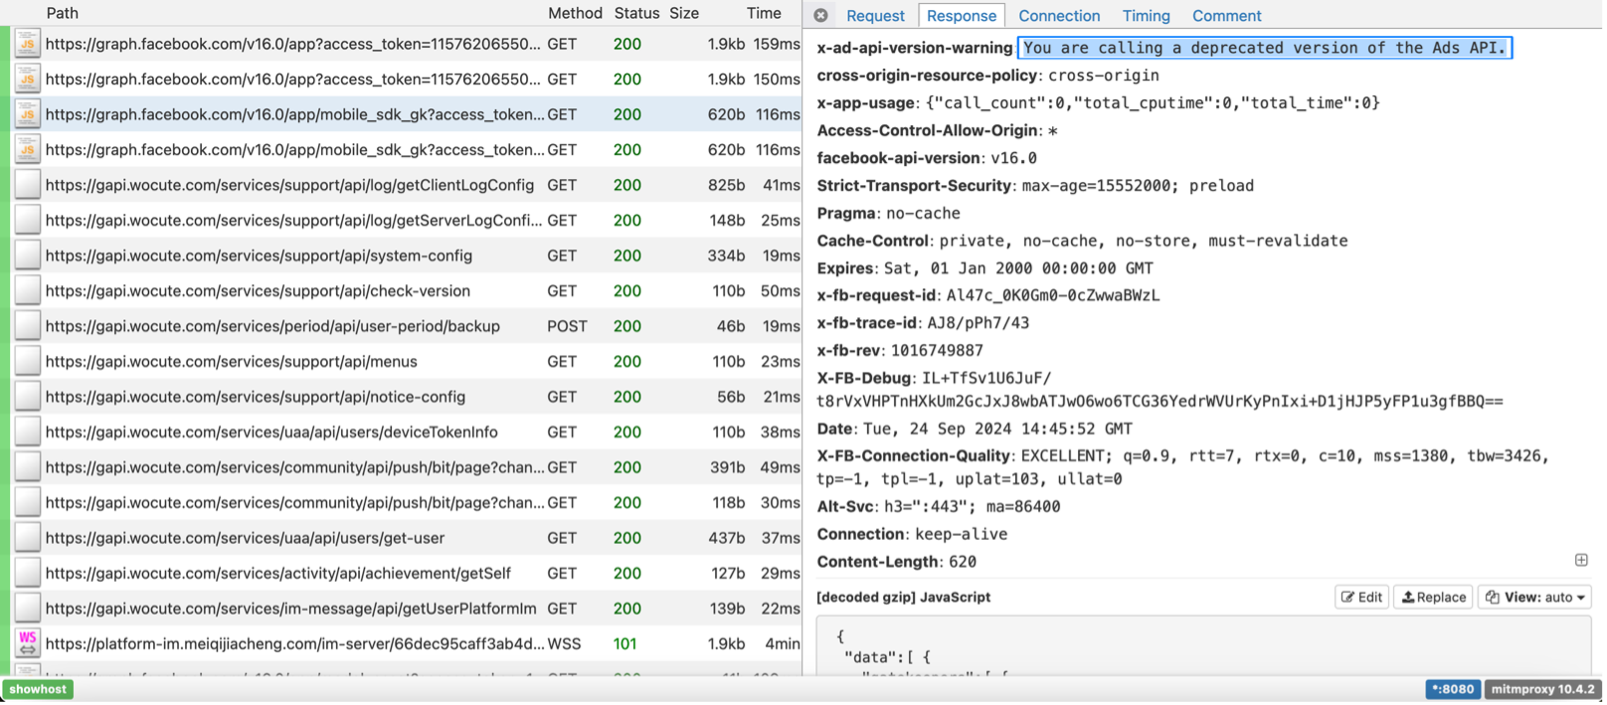Open the Comment tab
Image resolution: width=1607 pixels, height=705 pixels.
tap(1226, 16)
